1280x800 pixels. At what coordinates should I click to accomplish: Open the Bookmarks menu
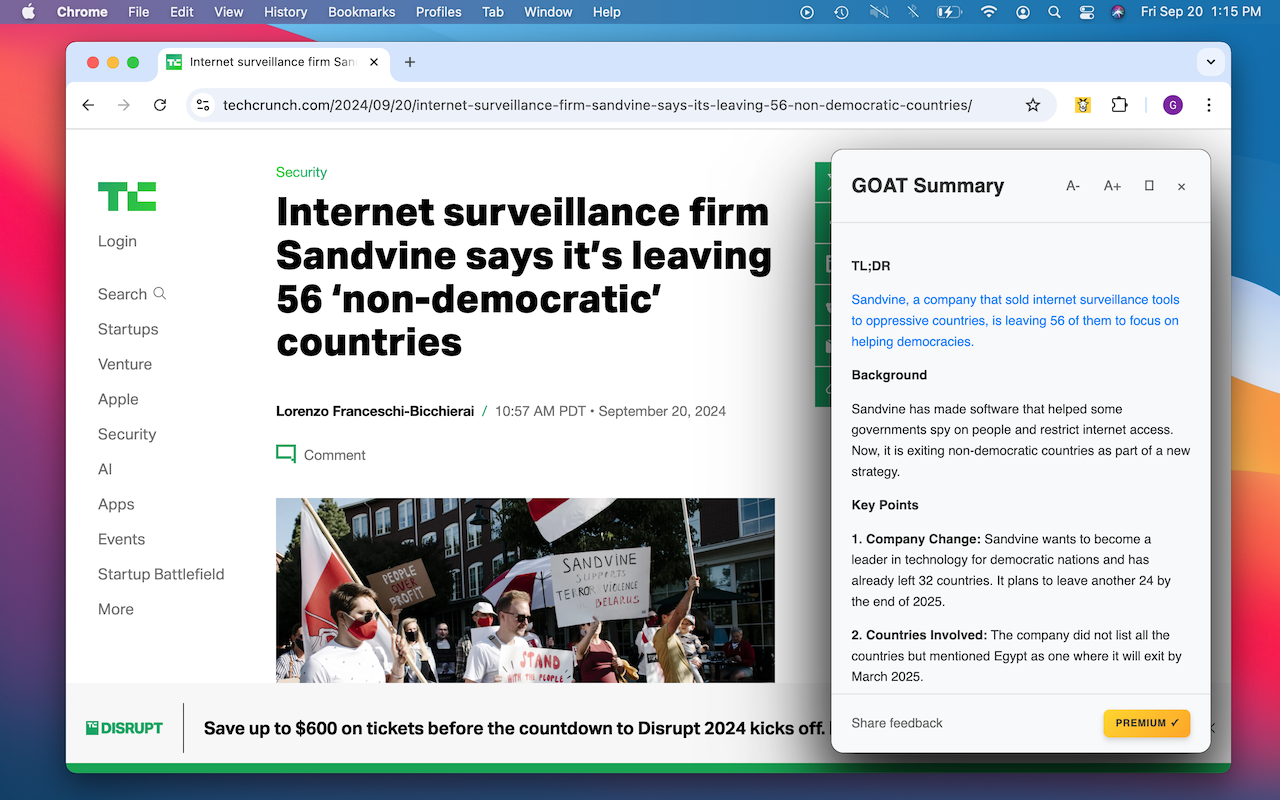(362, 12)
